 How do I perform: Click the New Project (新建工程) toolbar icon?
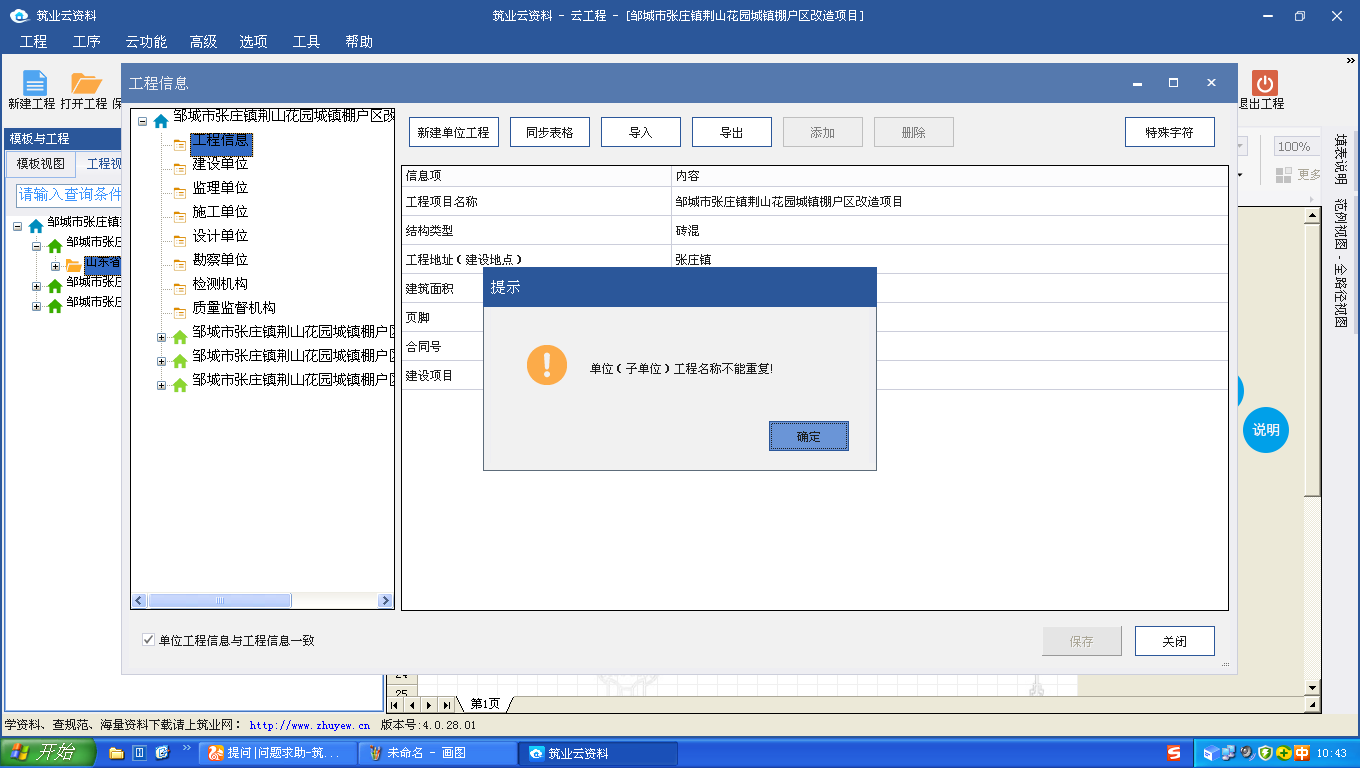pos(34,84)
